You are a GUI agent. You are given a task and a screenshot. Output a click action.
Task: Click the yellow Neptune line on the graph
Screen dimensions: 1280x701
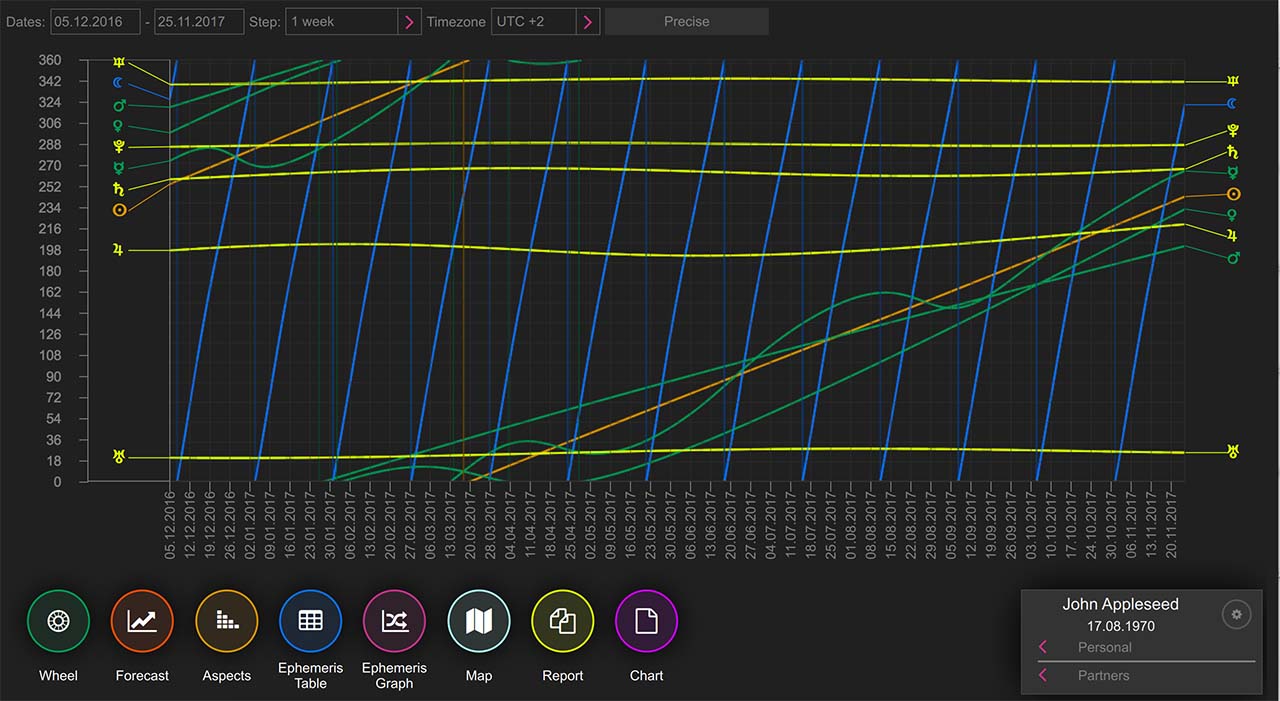pyautogui.click(x=700, y=79)
